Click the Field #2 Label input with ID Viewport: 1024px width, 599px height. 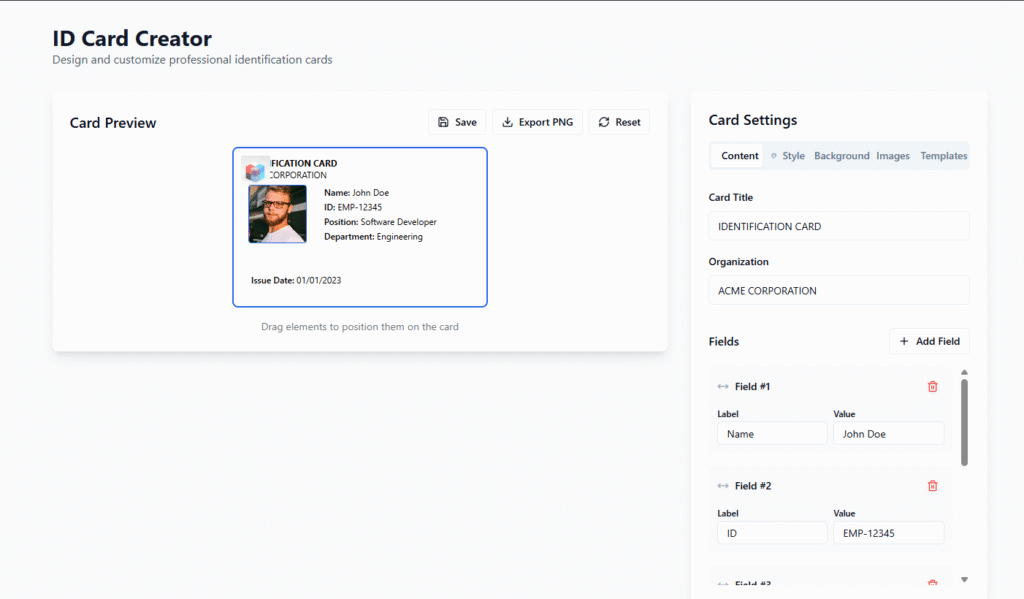click(772, 533)
